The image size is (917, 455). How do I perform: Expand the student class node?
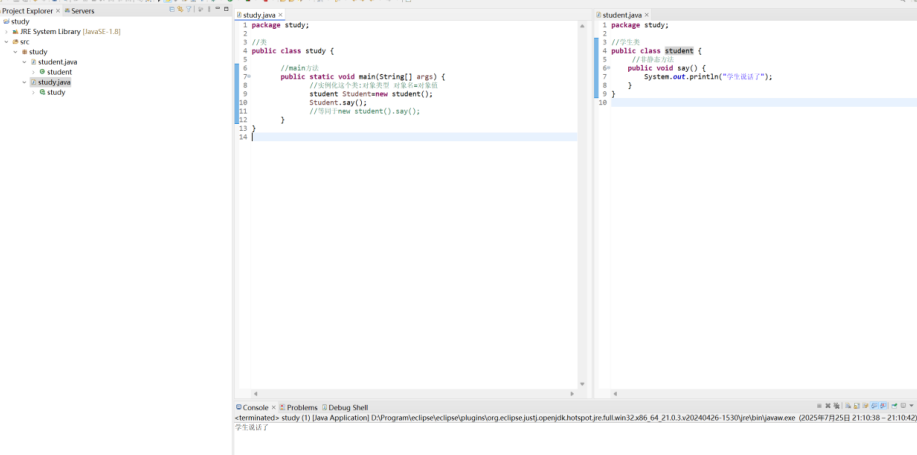pyautogui.click(x=33, y=72)
